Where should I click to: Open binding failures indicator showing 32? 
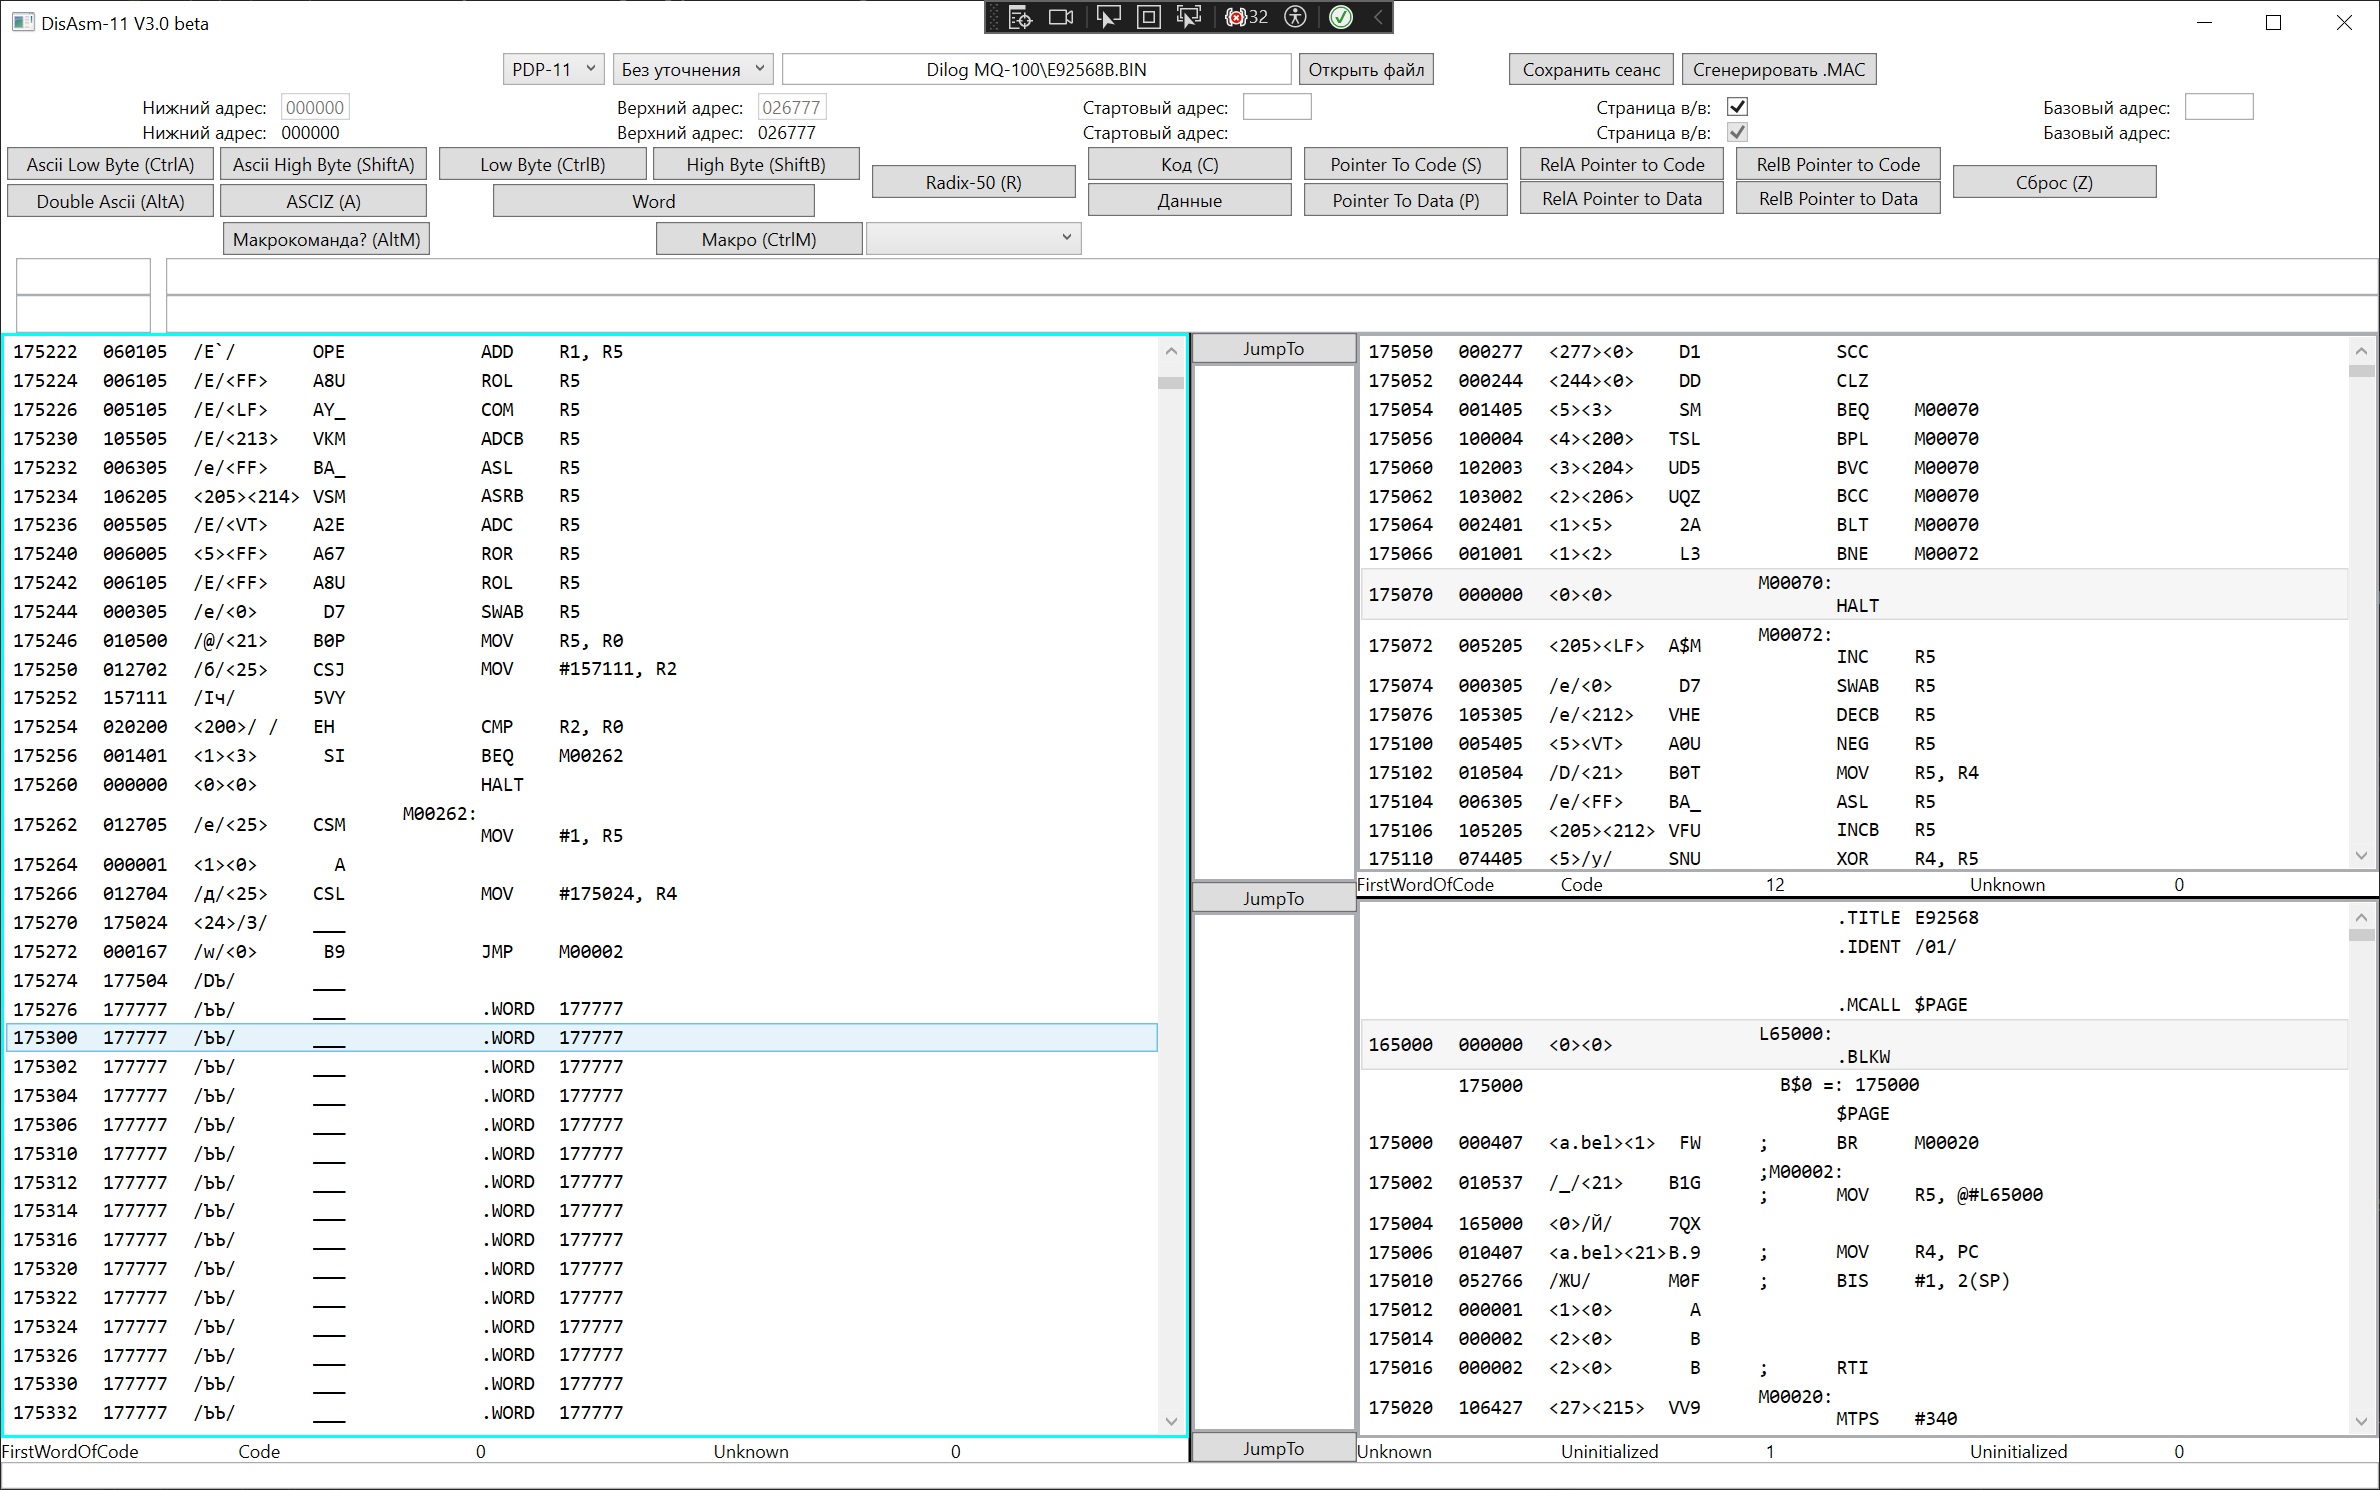(x=1246, y=17)
